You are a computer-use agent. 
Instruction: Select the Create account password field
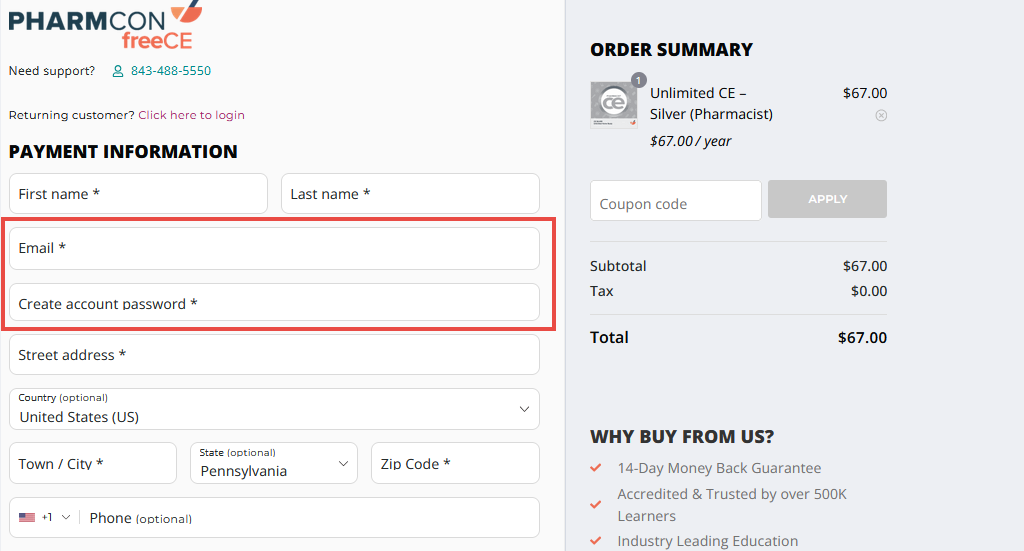[x=274, y=302]
